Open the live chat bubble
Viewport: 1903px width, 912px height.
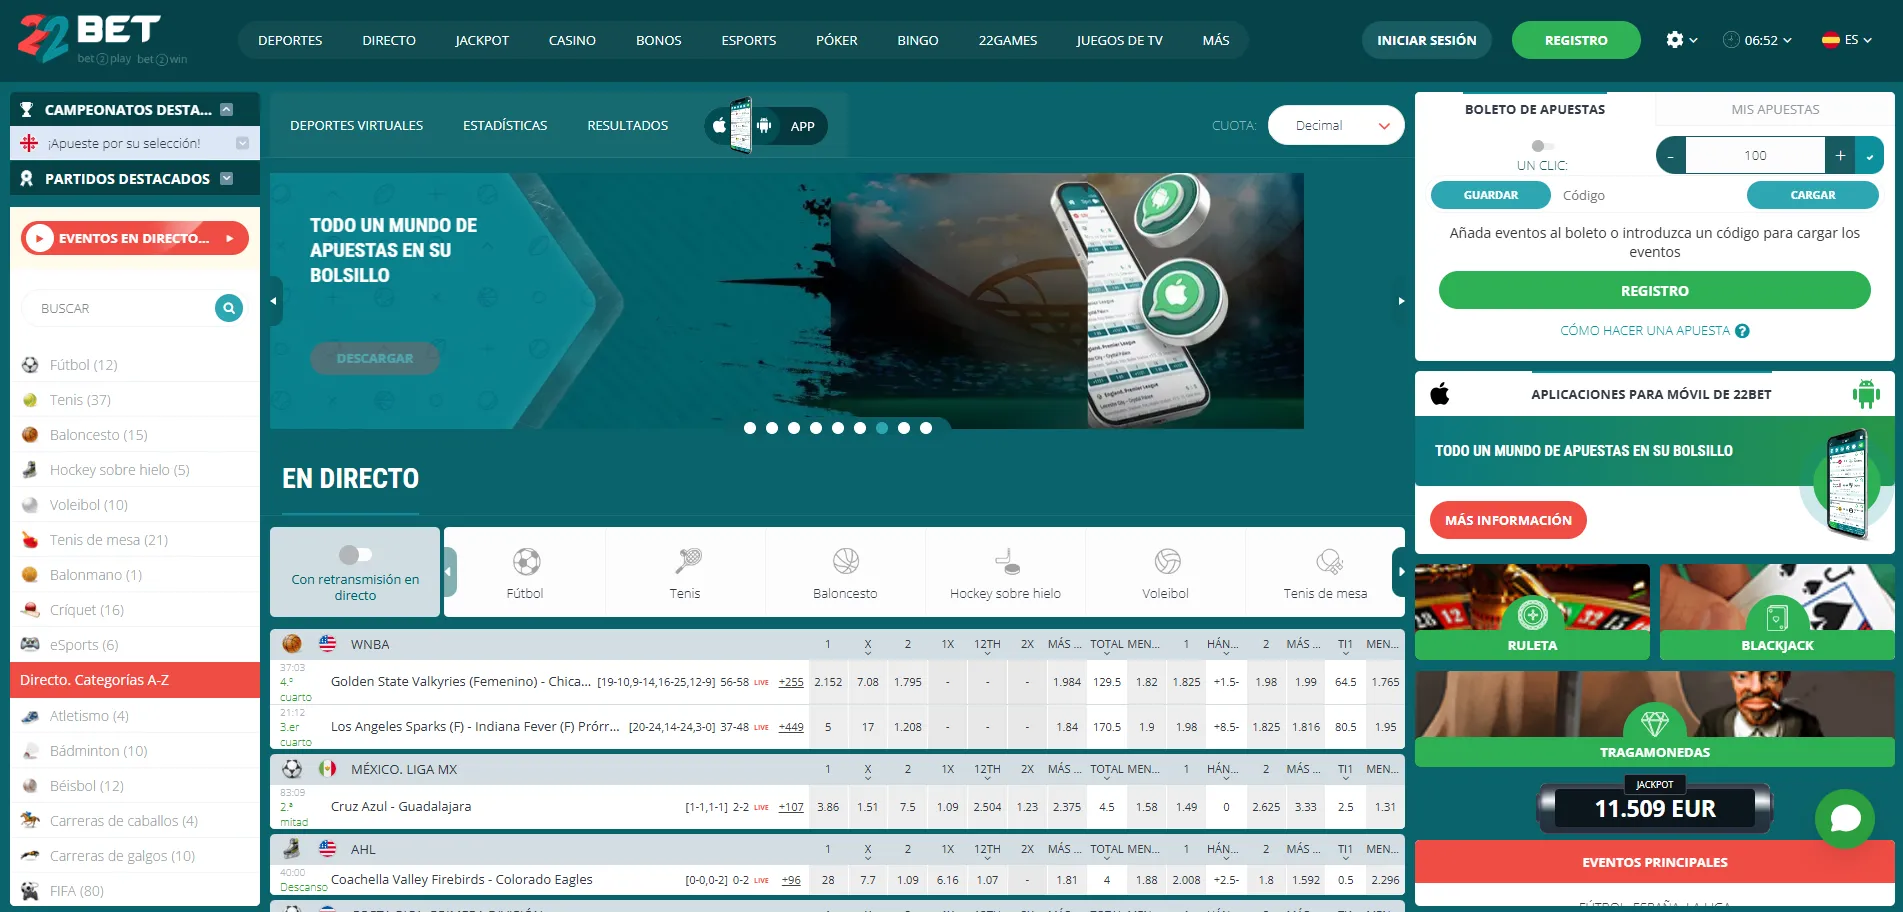pos(1845,819)
